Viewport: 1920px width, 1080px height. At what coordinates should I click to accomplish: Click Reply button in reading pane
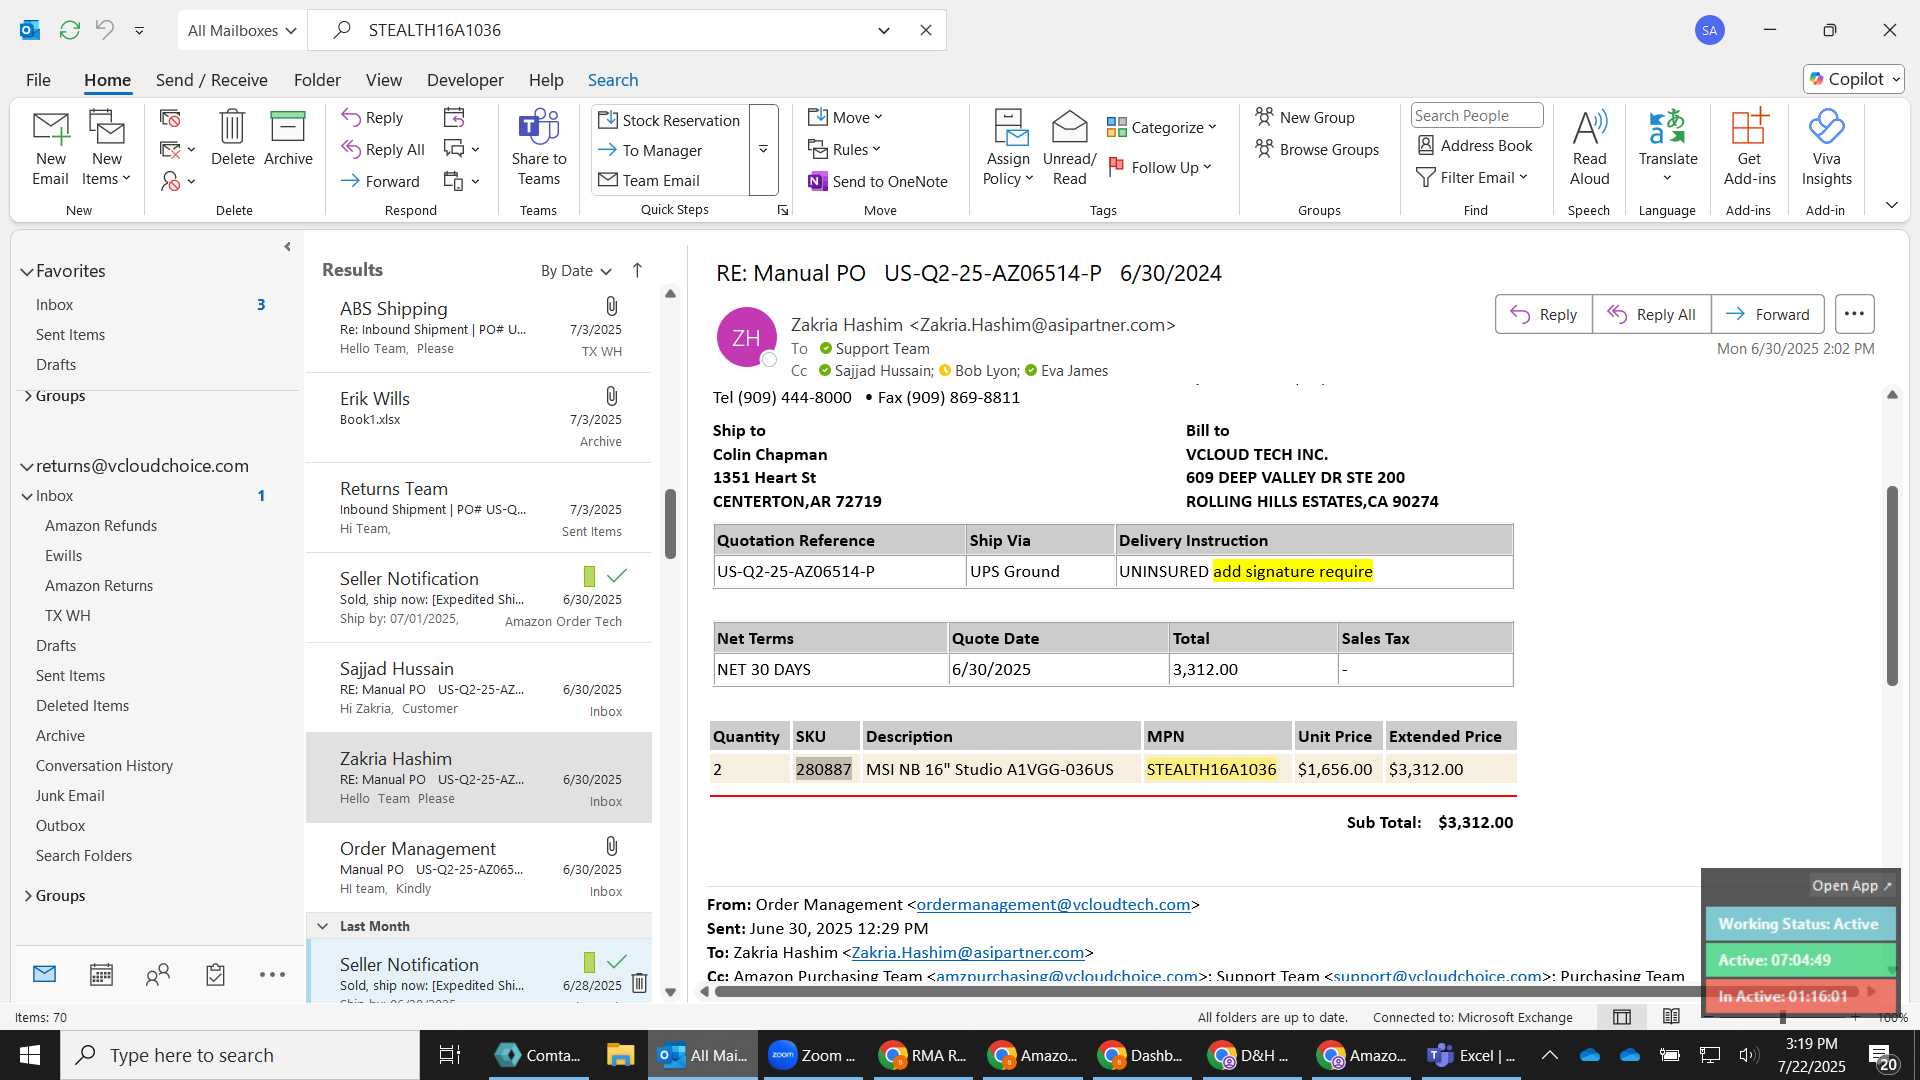point(1543,314)
